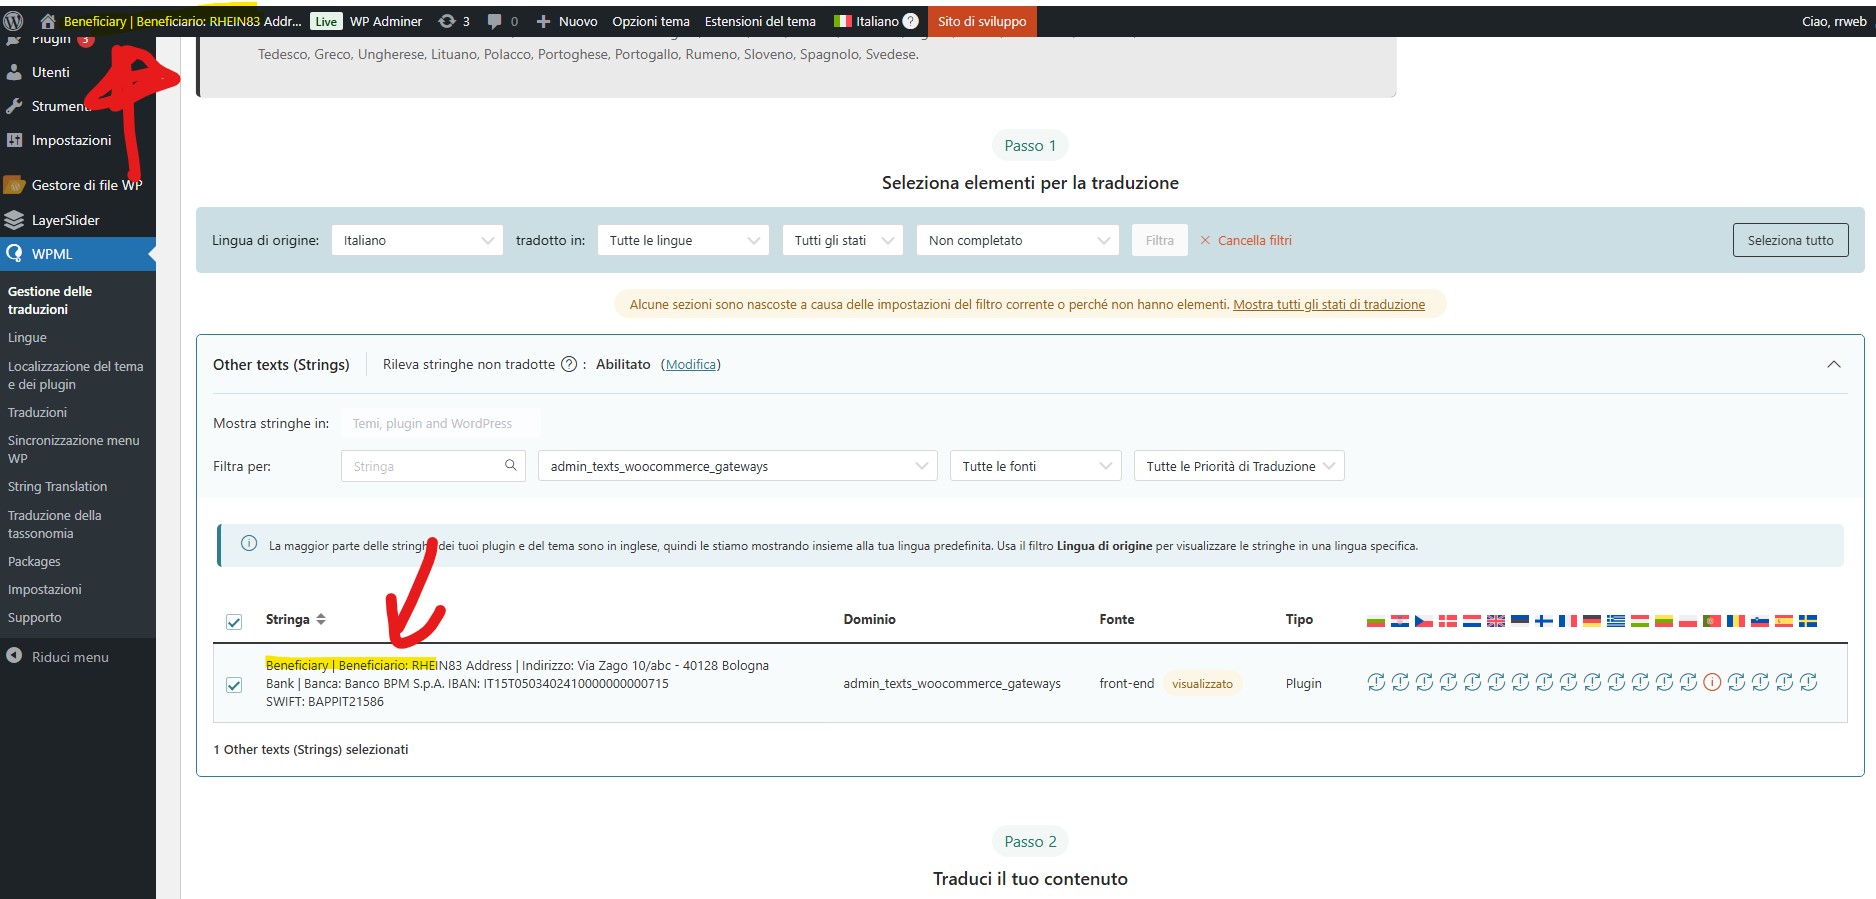
Task: Open Packages under WPML
Action: (x=34, y=561)
